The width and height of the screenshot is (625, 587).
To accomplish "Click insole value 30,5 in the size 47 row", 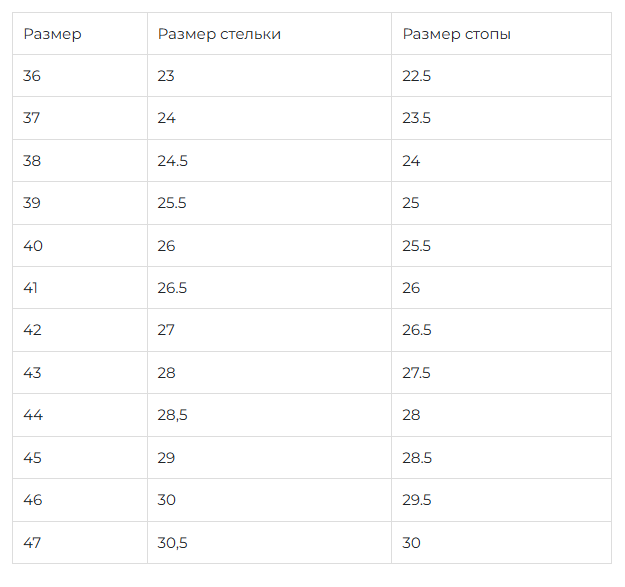I will (x=173, y=543).
